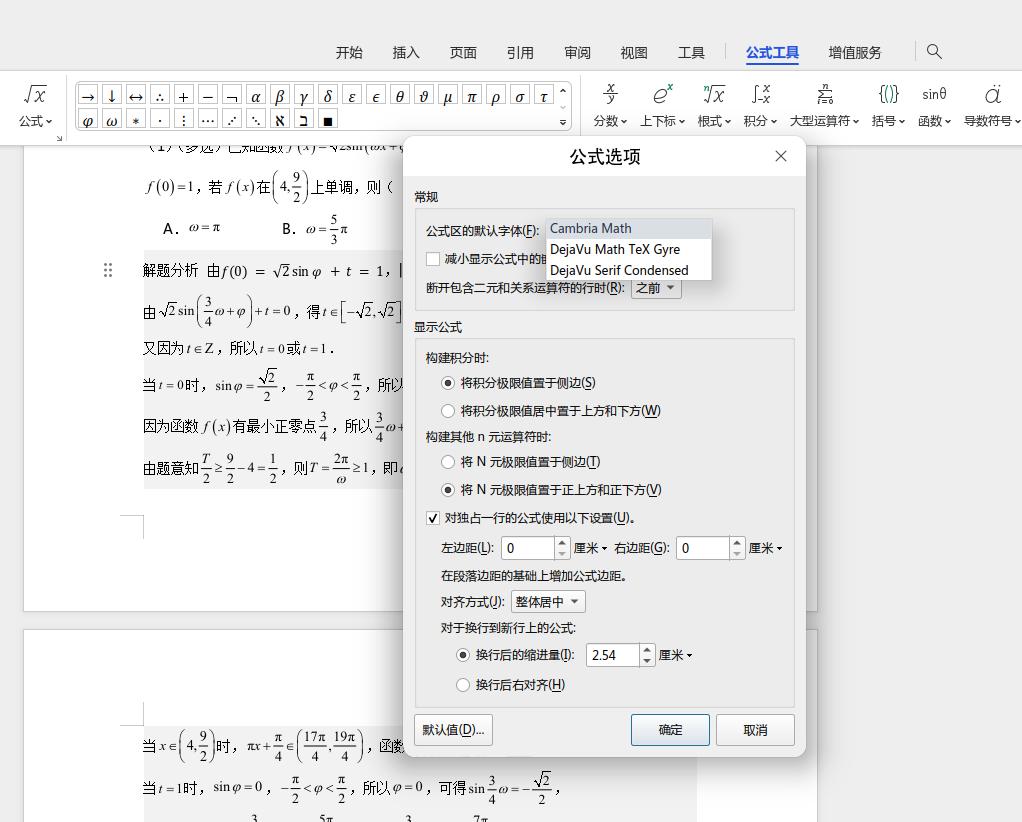Switch to 插入 tab

[406, 52]
